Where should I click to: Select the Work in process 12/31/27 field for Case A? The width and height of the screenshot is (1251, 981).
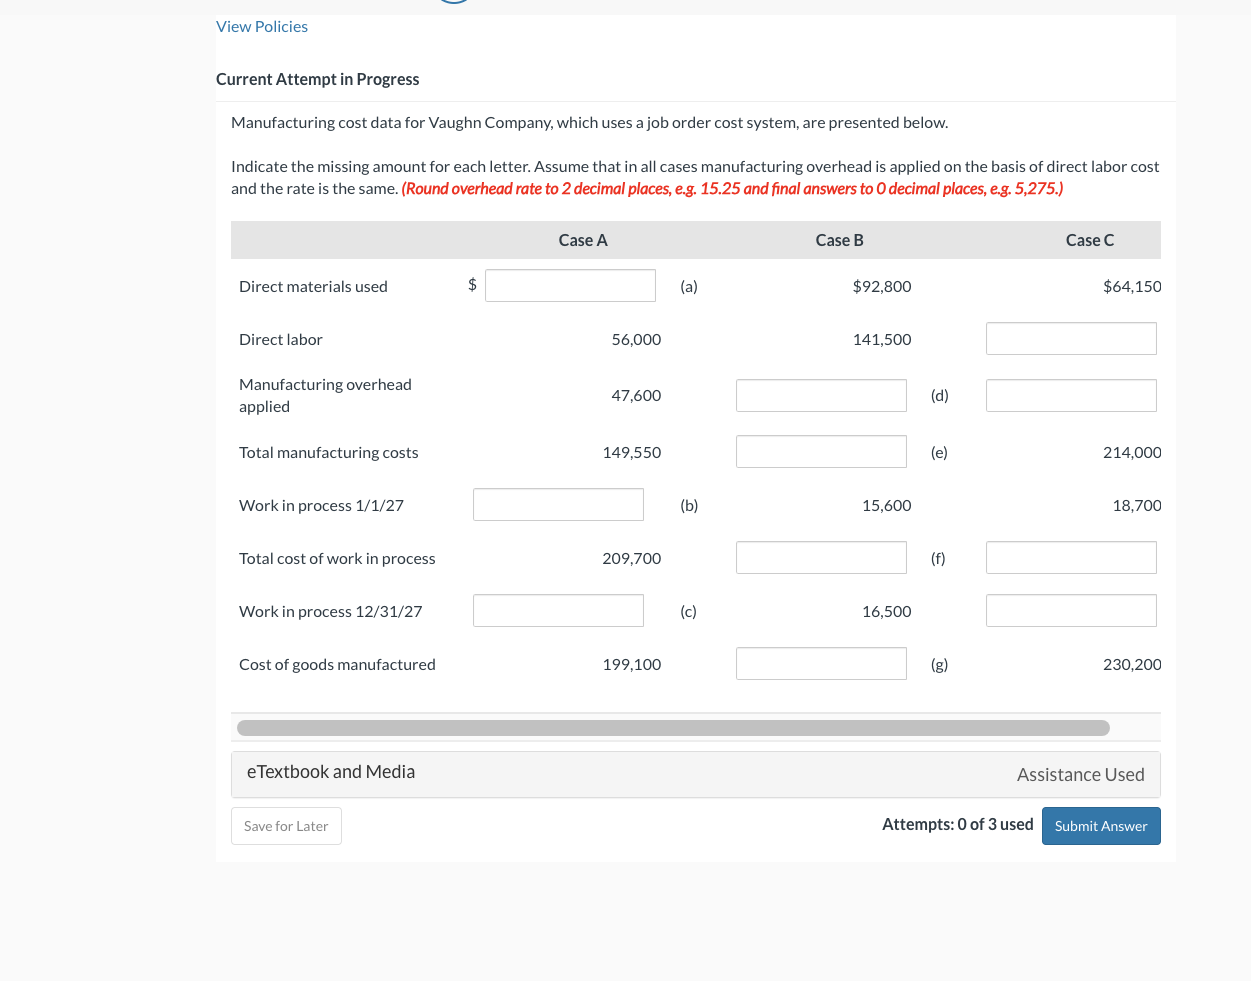point(558,610)
